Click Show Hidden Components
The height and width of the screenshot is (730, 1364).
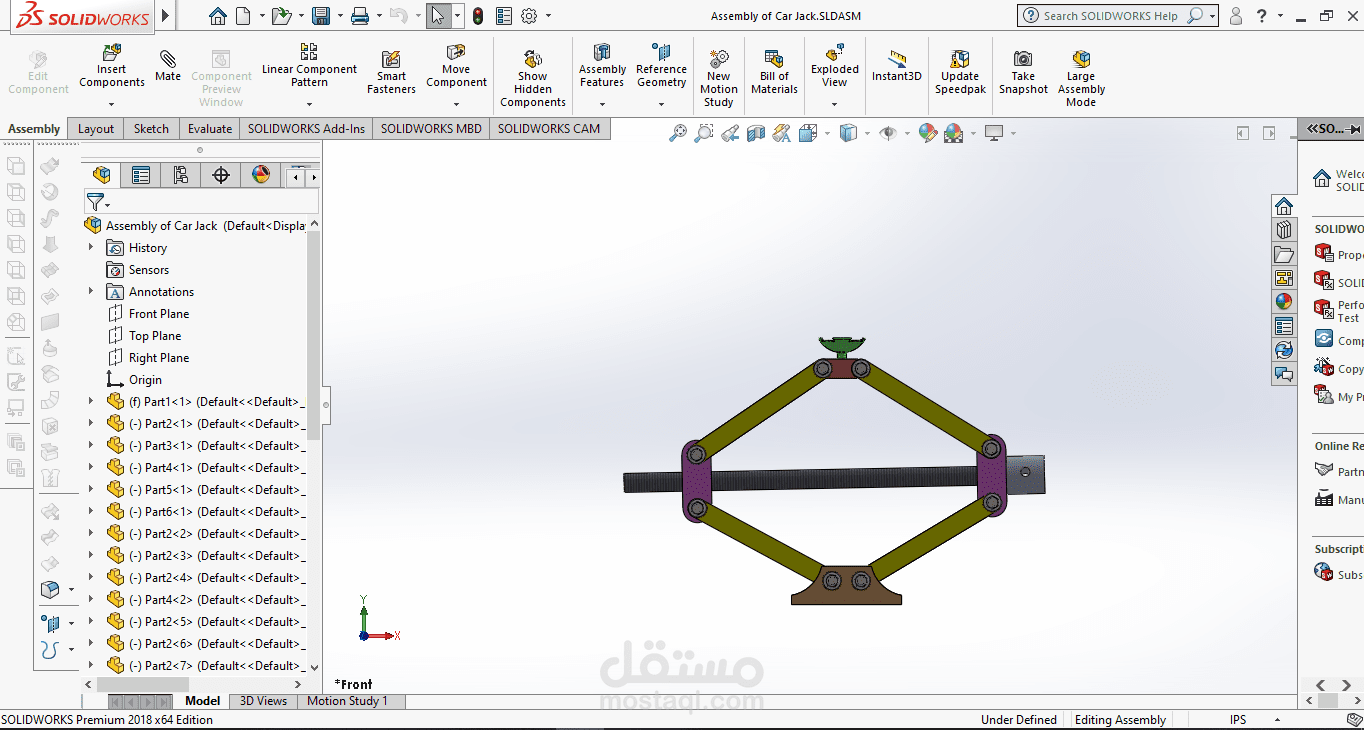pyautogui.click(x=533, y=78)
